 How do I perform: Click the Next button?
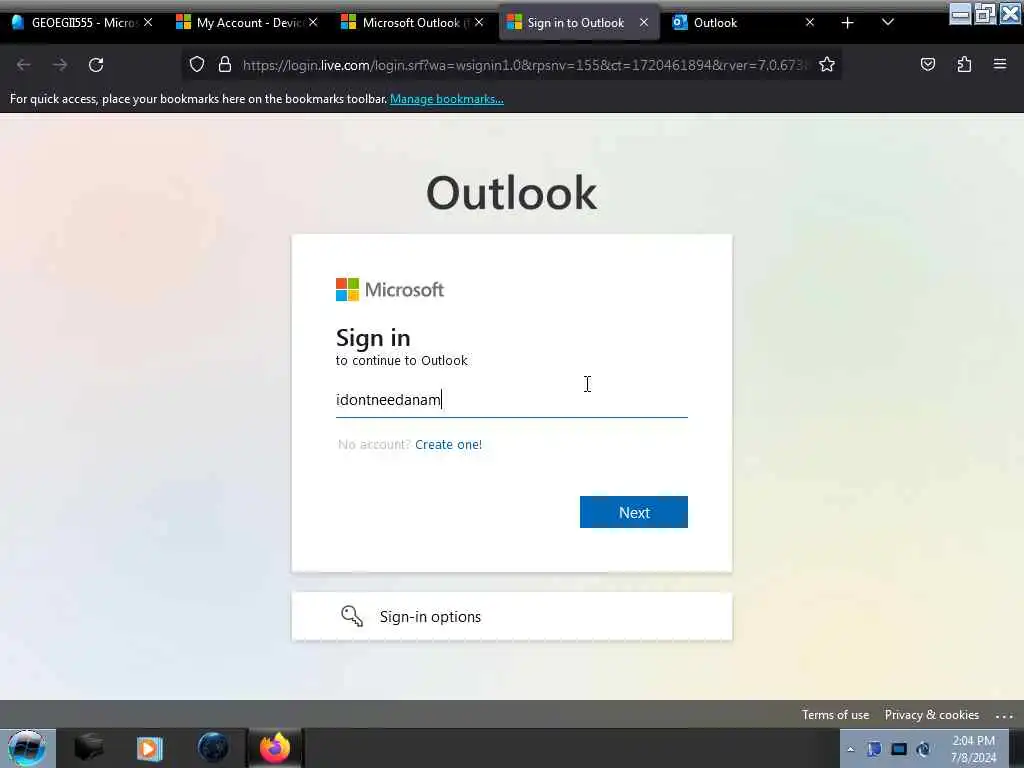[x=633, y=512]
